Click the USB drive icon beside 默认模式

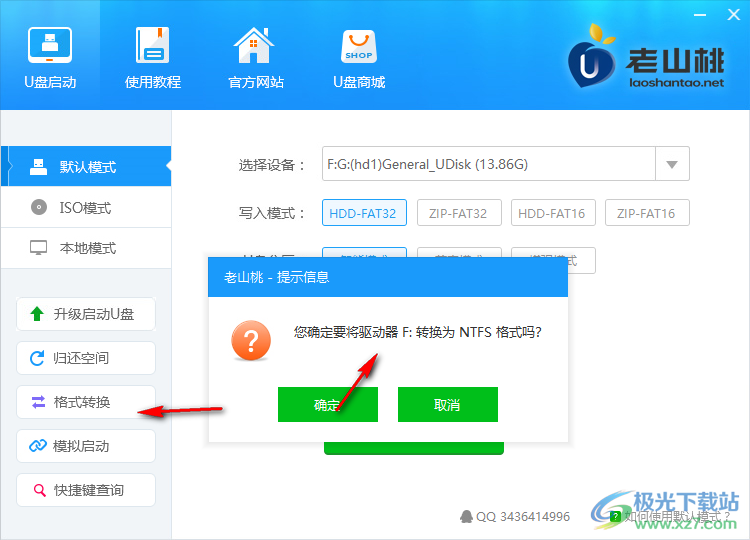pyautogui.click(x=38, y=166)
